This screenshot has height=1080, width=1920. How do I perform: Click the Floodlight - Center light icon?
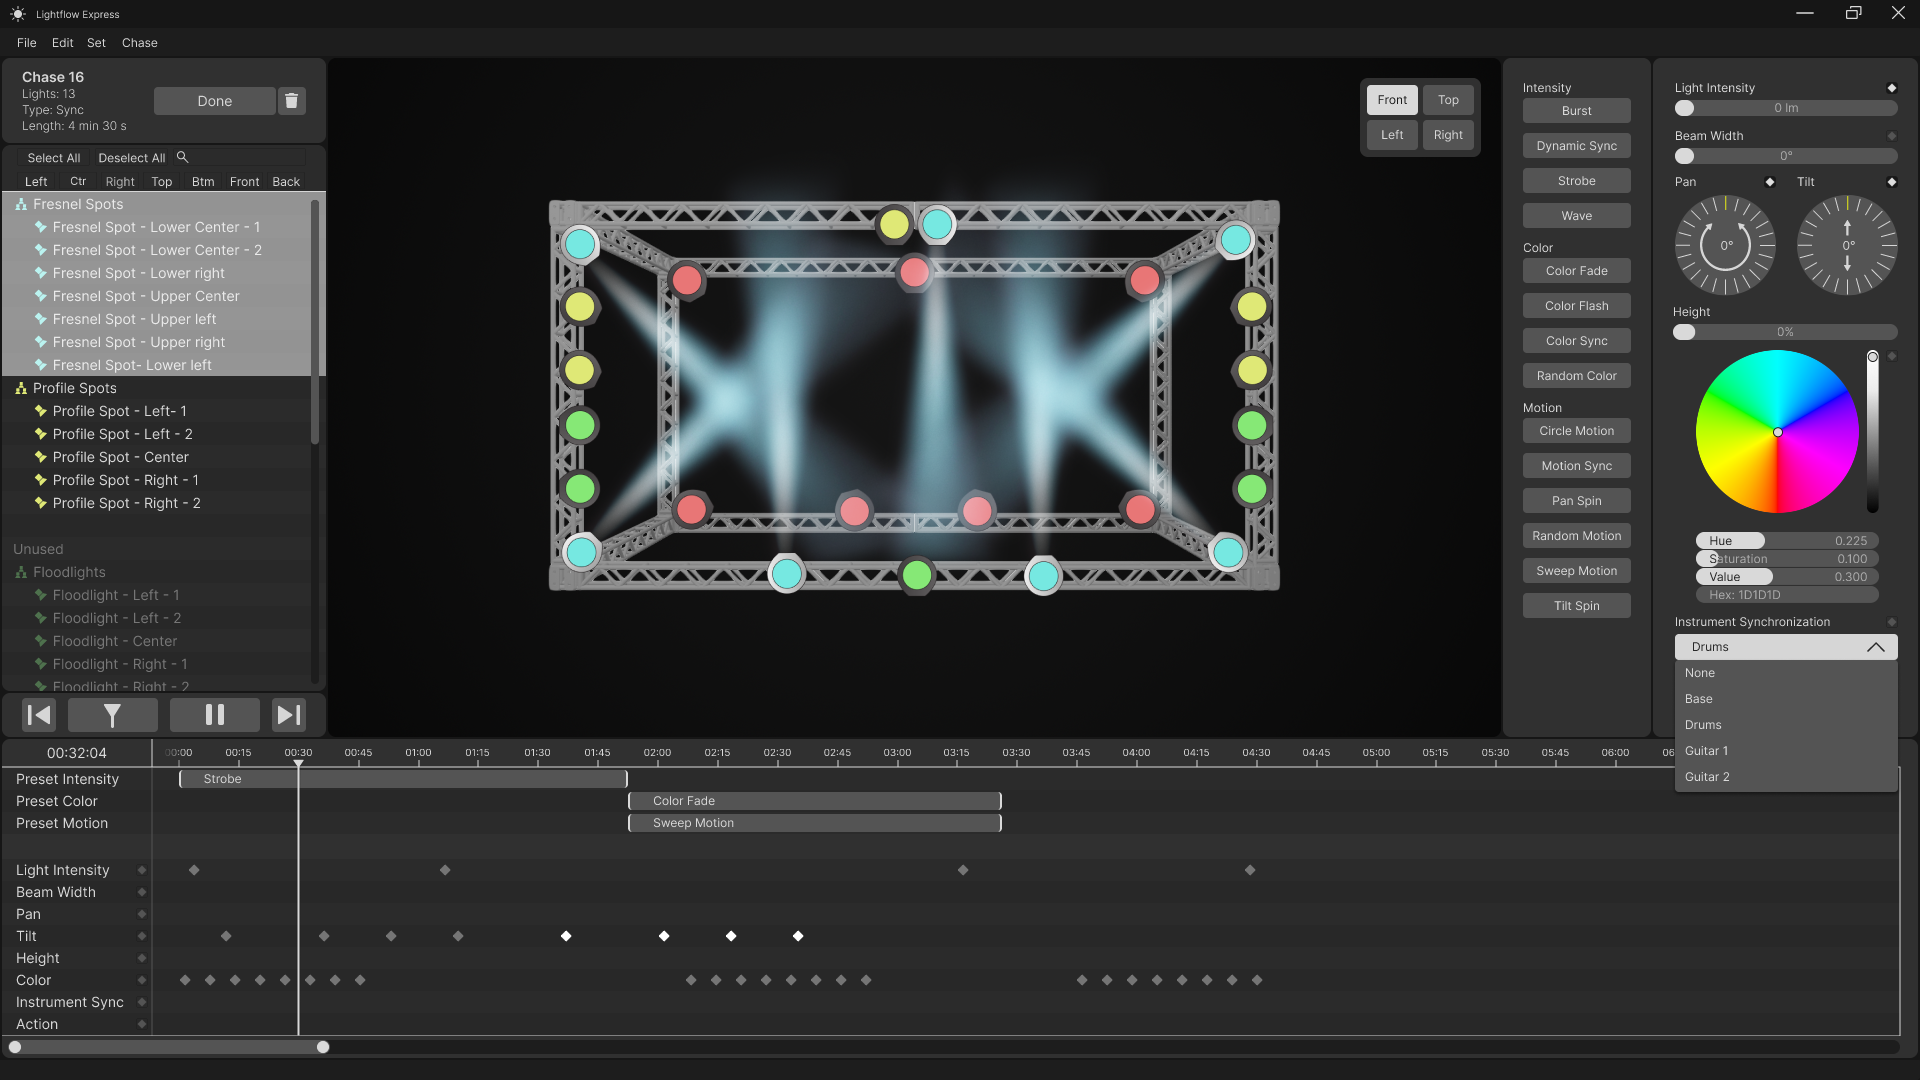[x=41, y=641]
